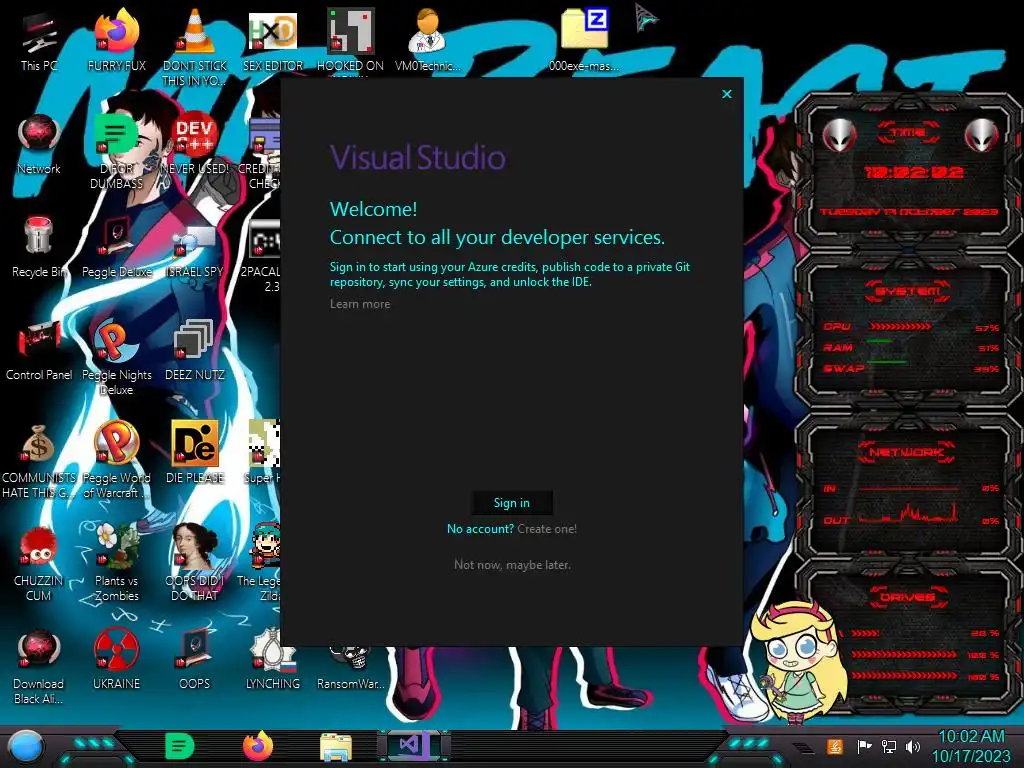The height and width of the screenshot is (768, 1024).
Task: Open the volume speaker tray icon
Action: [x=913, y=746]
